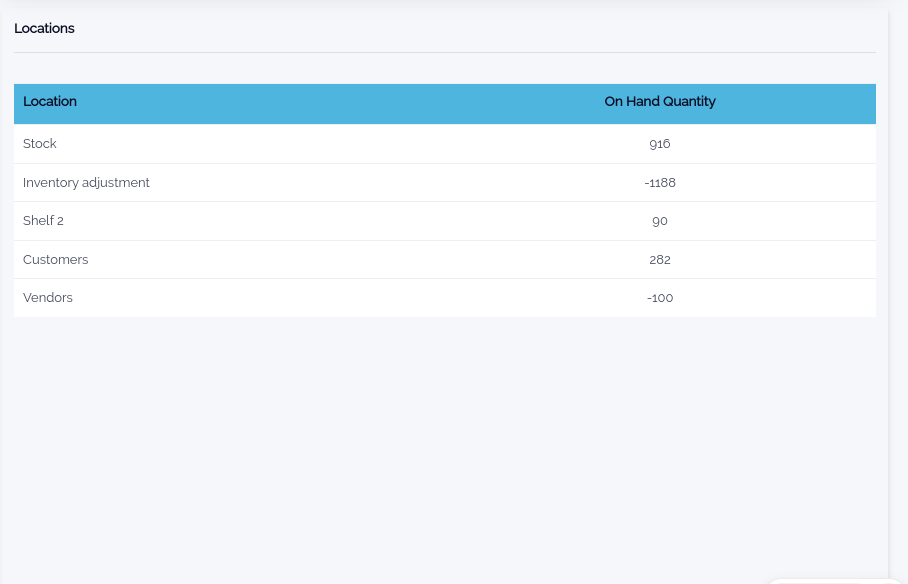Select the Inventory adjustment location cell

pyautogui.click(x=86, y=182)
